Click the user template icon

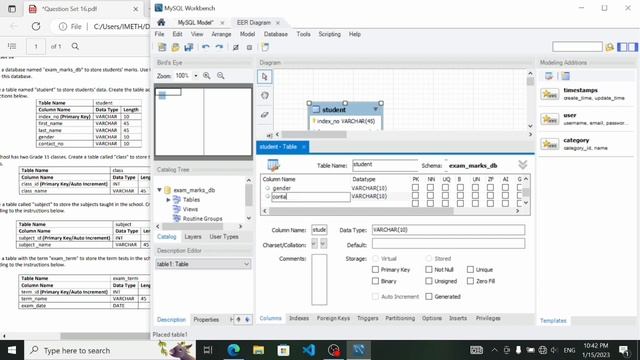(x=549, y=119)
